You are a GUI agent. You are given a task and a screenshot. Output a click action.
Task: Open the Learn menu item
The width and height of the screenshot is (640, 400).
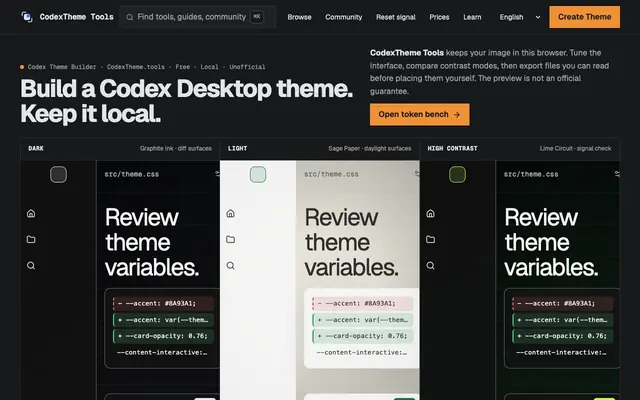pyautogui.click(x=472, y=17)
